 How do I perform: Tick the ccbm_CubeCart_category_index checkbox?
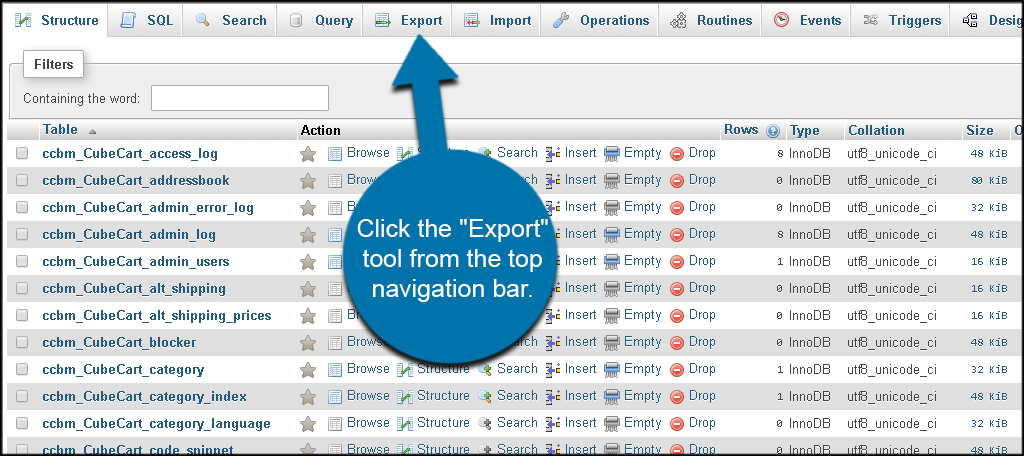point(22,396)
